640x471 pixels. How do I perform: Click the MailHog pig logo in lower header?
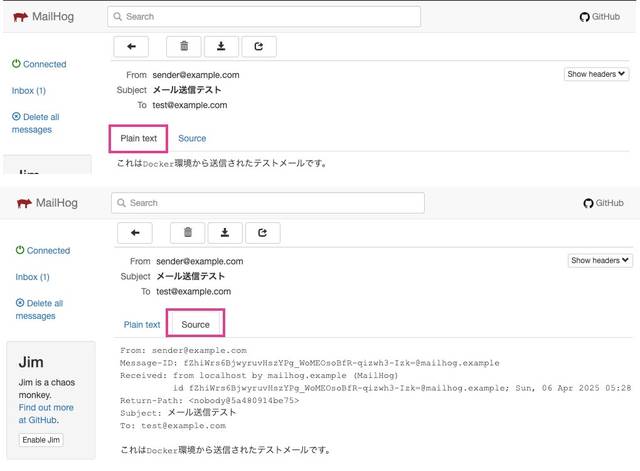click(x=24, y=203)
